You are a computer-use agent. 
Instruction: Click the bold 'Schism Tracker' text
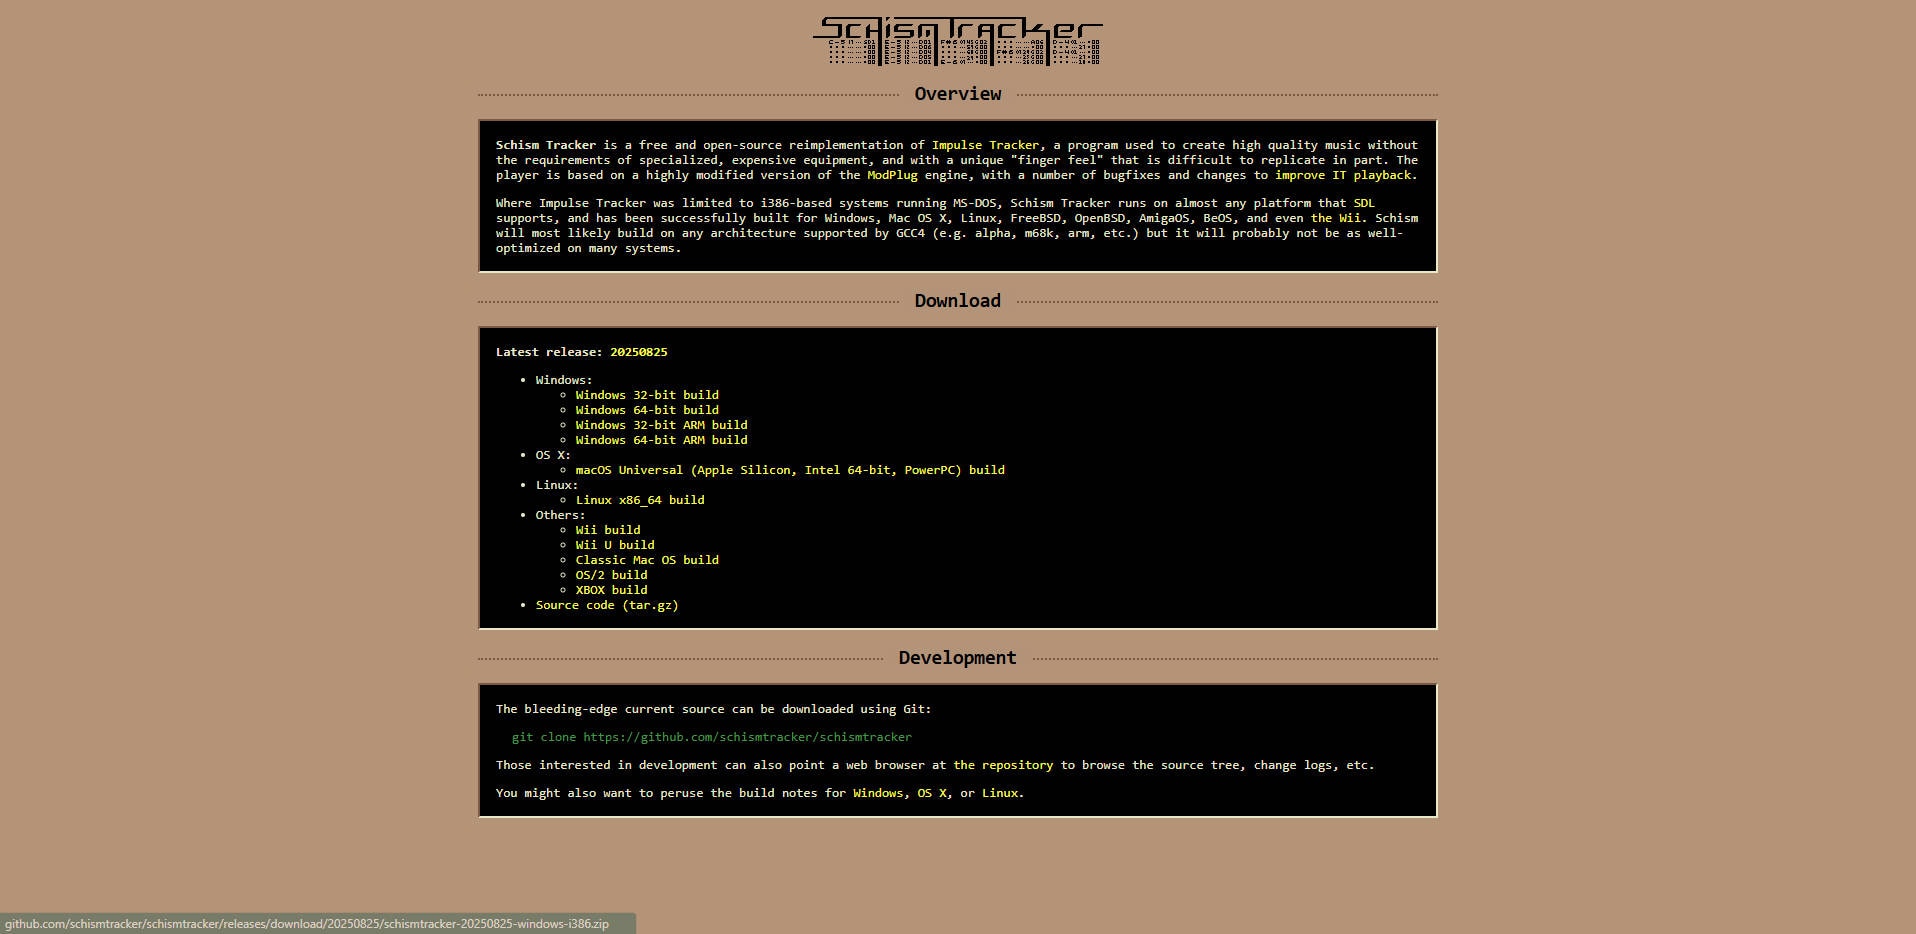click(546, 145)
